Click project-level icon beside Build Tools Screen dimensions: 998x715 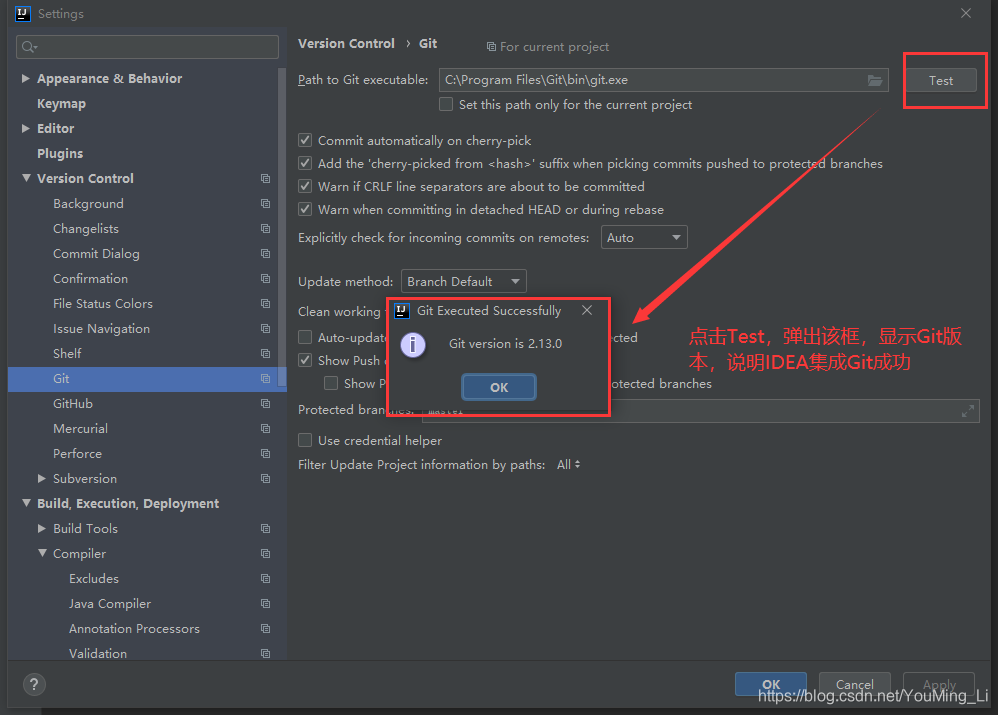[265, 528]
